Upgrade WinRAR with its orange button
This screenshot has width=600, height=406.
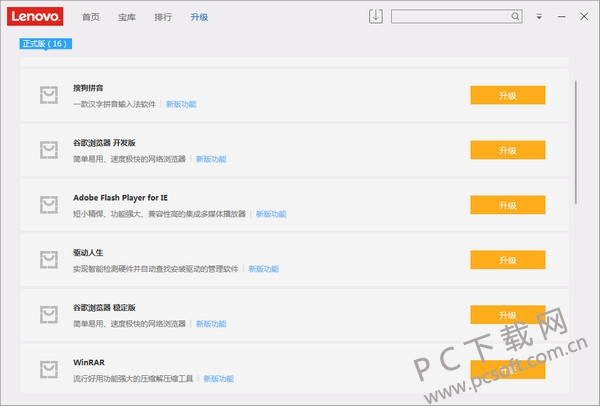point(508,369)
